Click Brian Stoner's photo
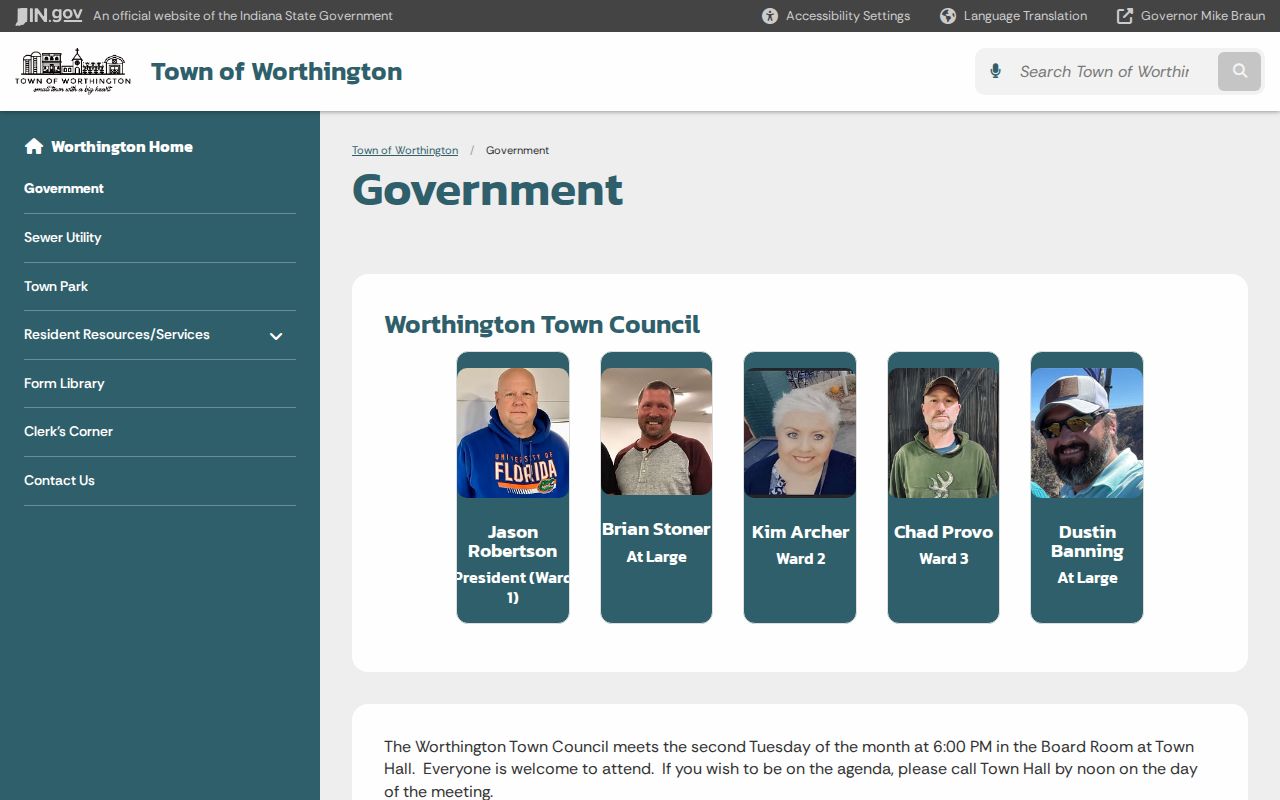The height and width of the screenshot is (800, 1280). (656, 431)
